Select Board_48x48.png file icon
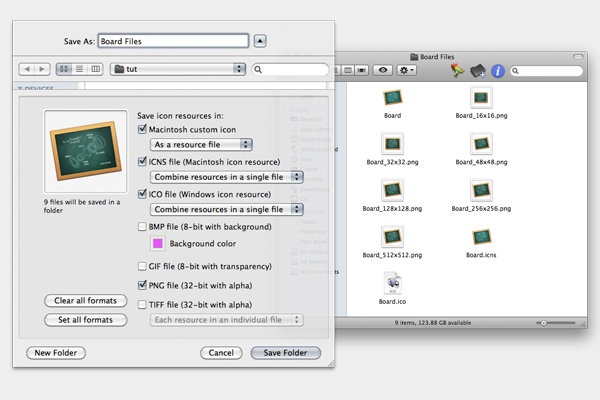This screenshot has height=400, width=600. [481, 144]
